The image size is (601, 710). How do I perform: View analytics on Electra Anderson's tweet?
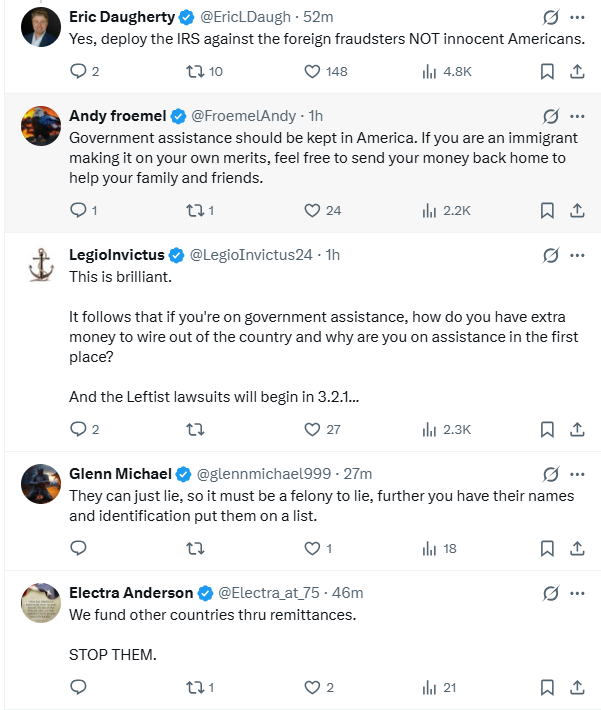click(x=431, y=687)
